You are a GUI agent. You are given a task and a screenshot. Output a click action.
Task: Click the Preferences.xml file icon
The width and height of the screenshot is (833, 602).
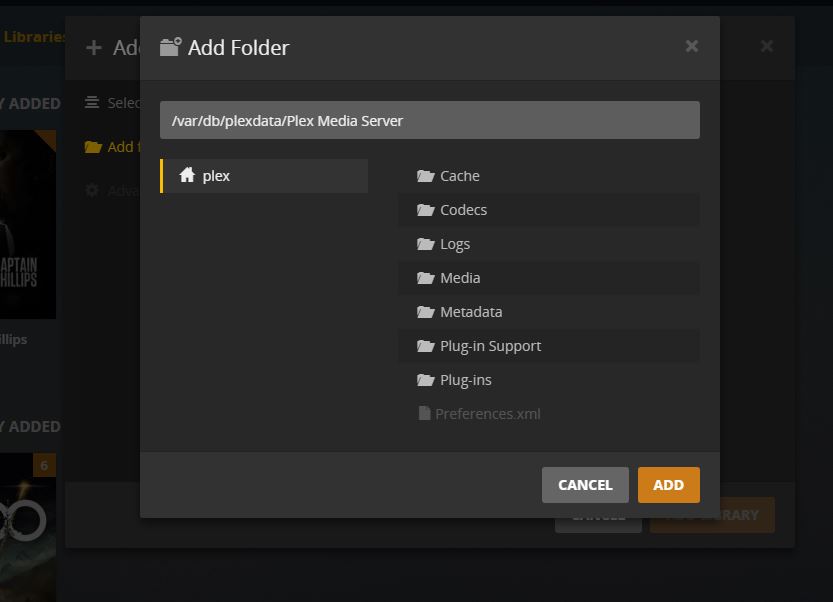click(x=425, y=414)
